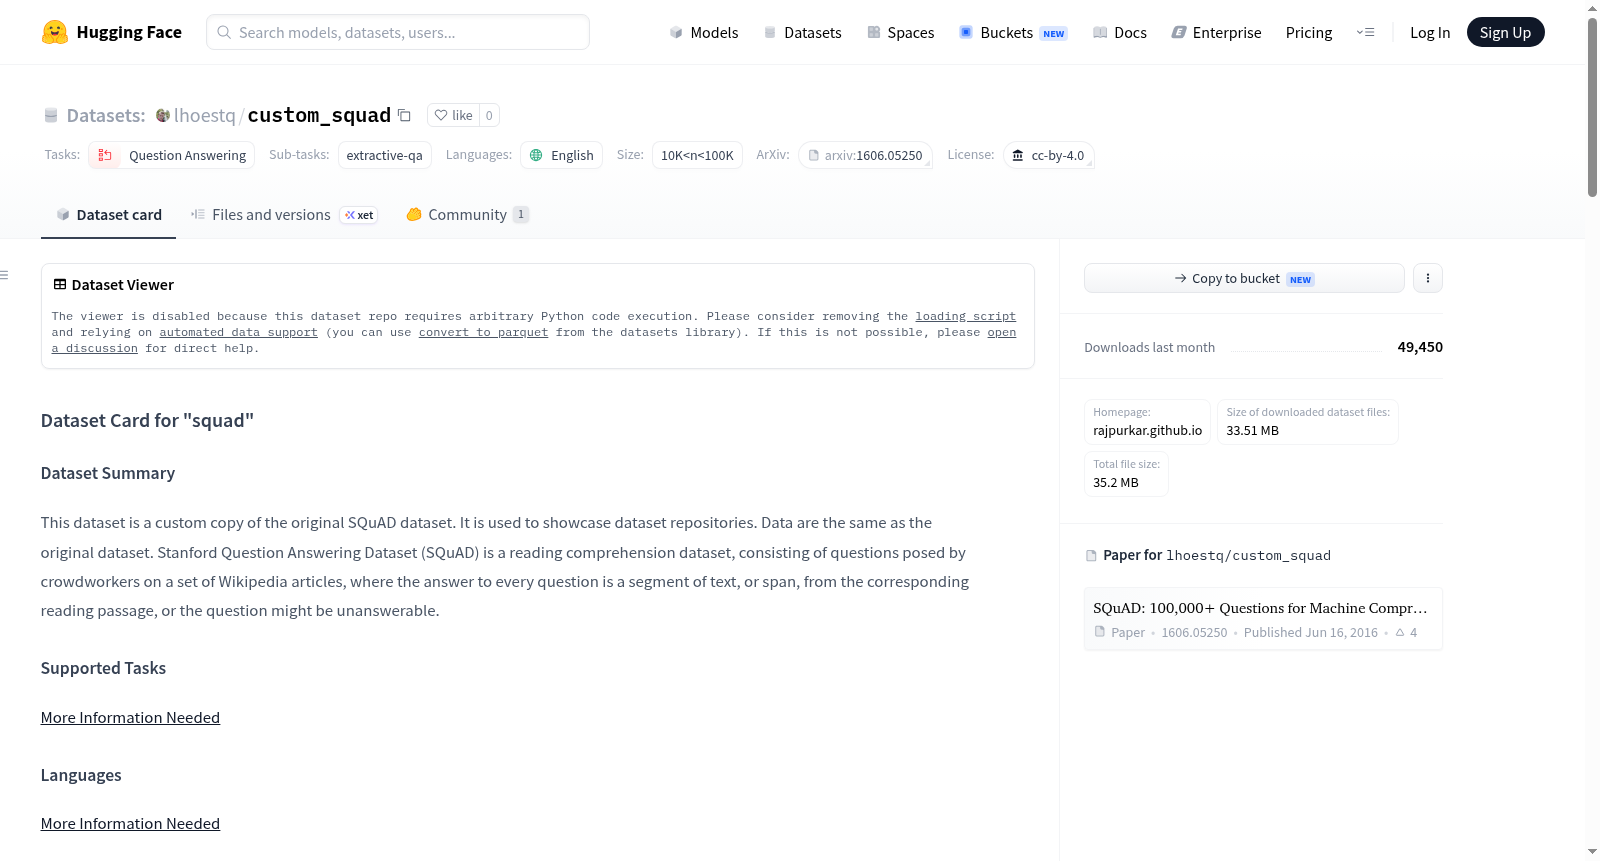Follow convert_to_parquet link
The height and width of the screenshot is (861, 1600).
pyautogui.click(x=483, y=332)
